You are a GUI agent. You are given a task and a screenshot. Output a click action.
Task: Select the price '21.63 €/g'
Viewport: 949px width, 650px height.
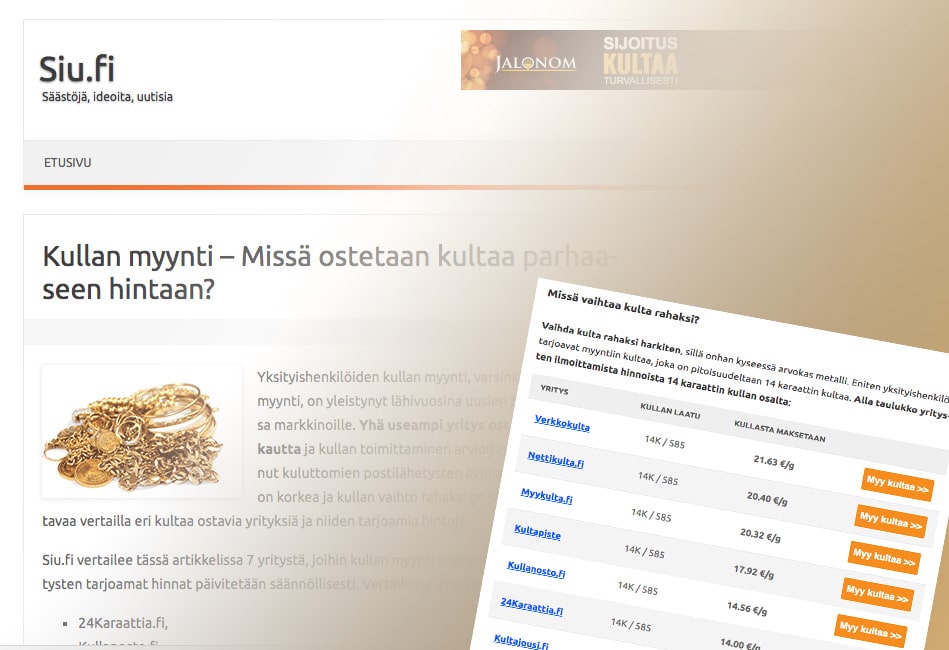click(773, 462)
